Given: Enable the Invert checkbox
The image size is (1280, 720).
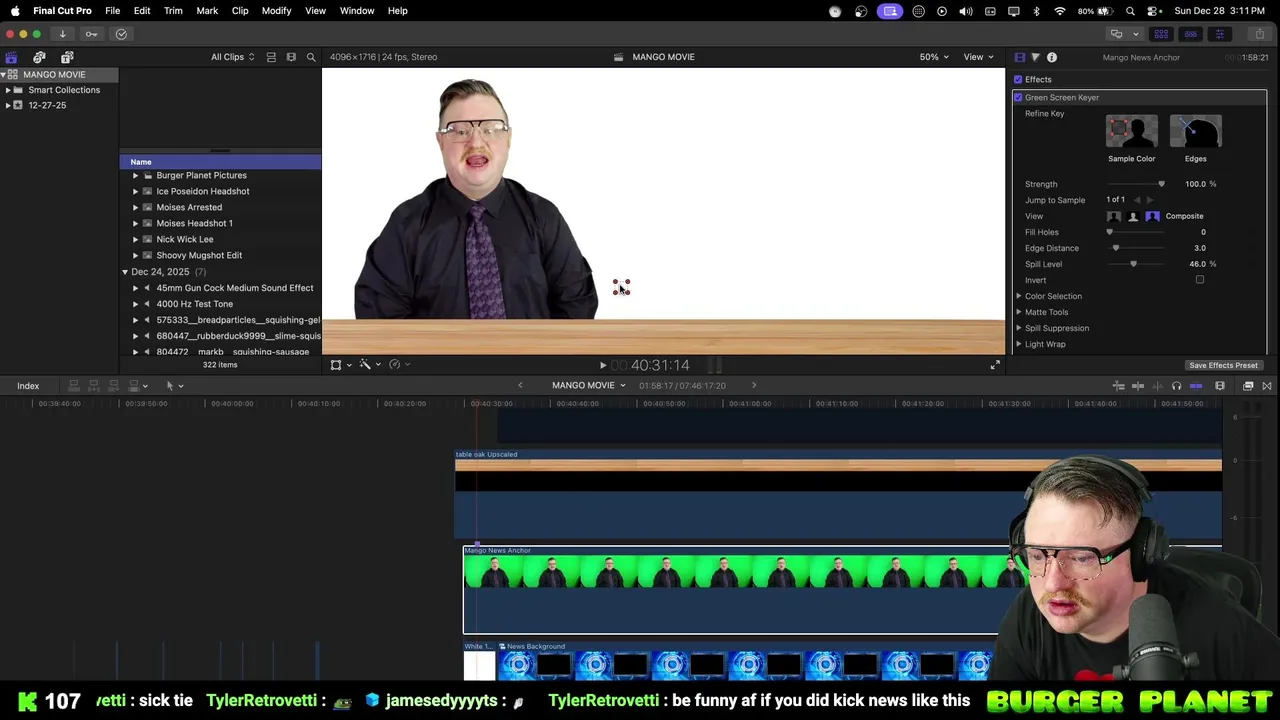Looking at the screenshot, I should click(1200, 280).
